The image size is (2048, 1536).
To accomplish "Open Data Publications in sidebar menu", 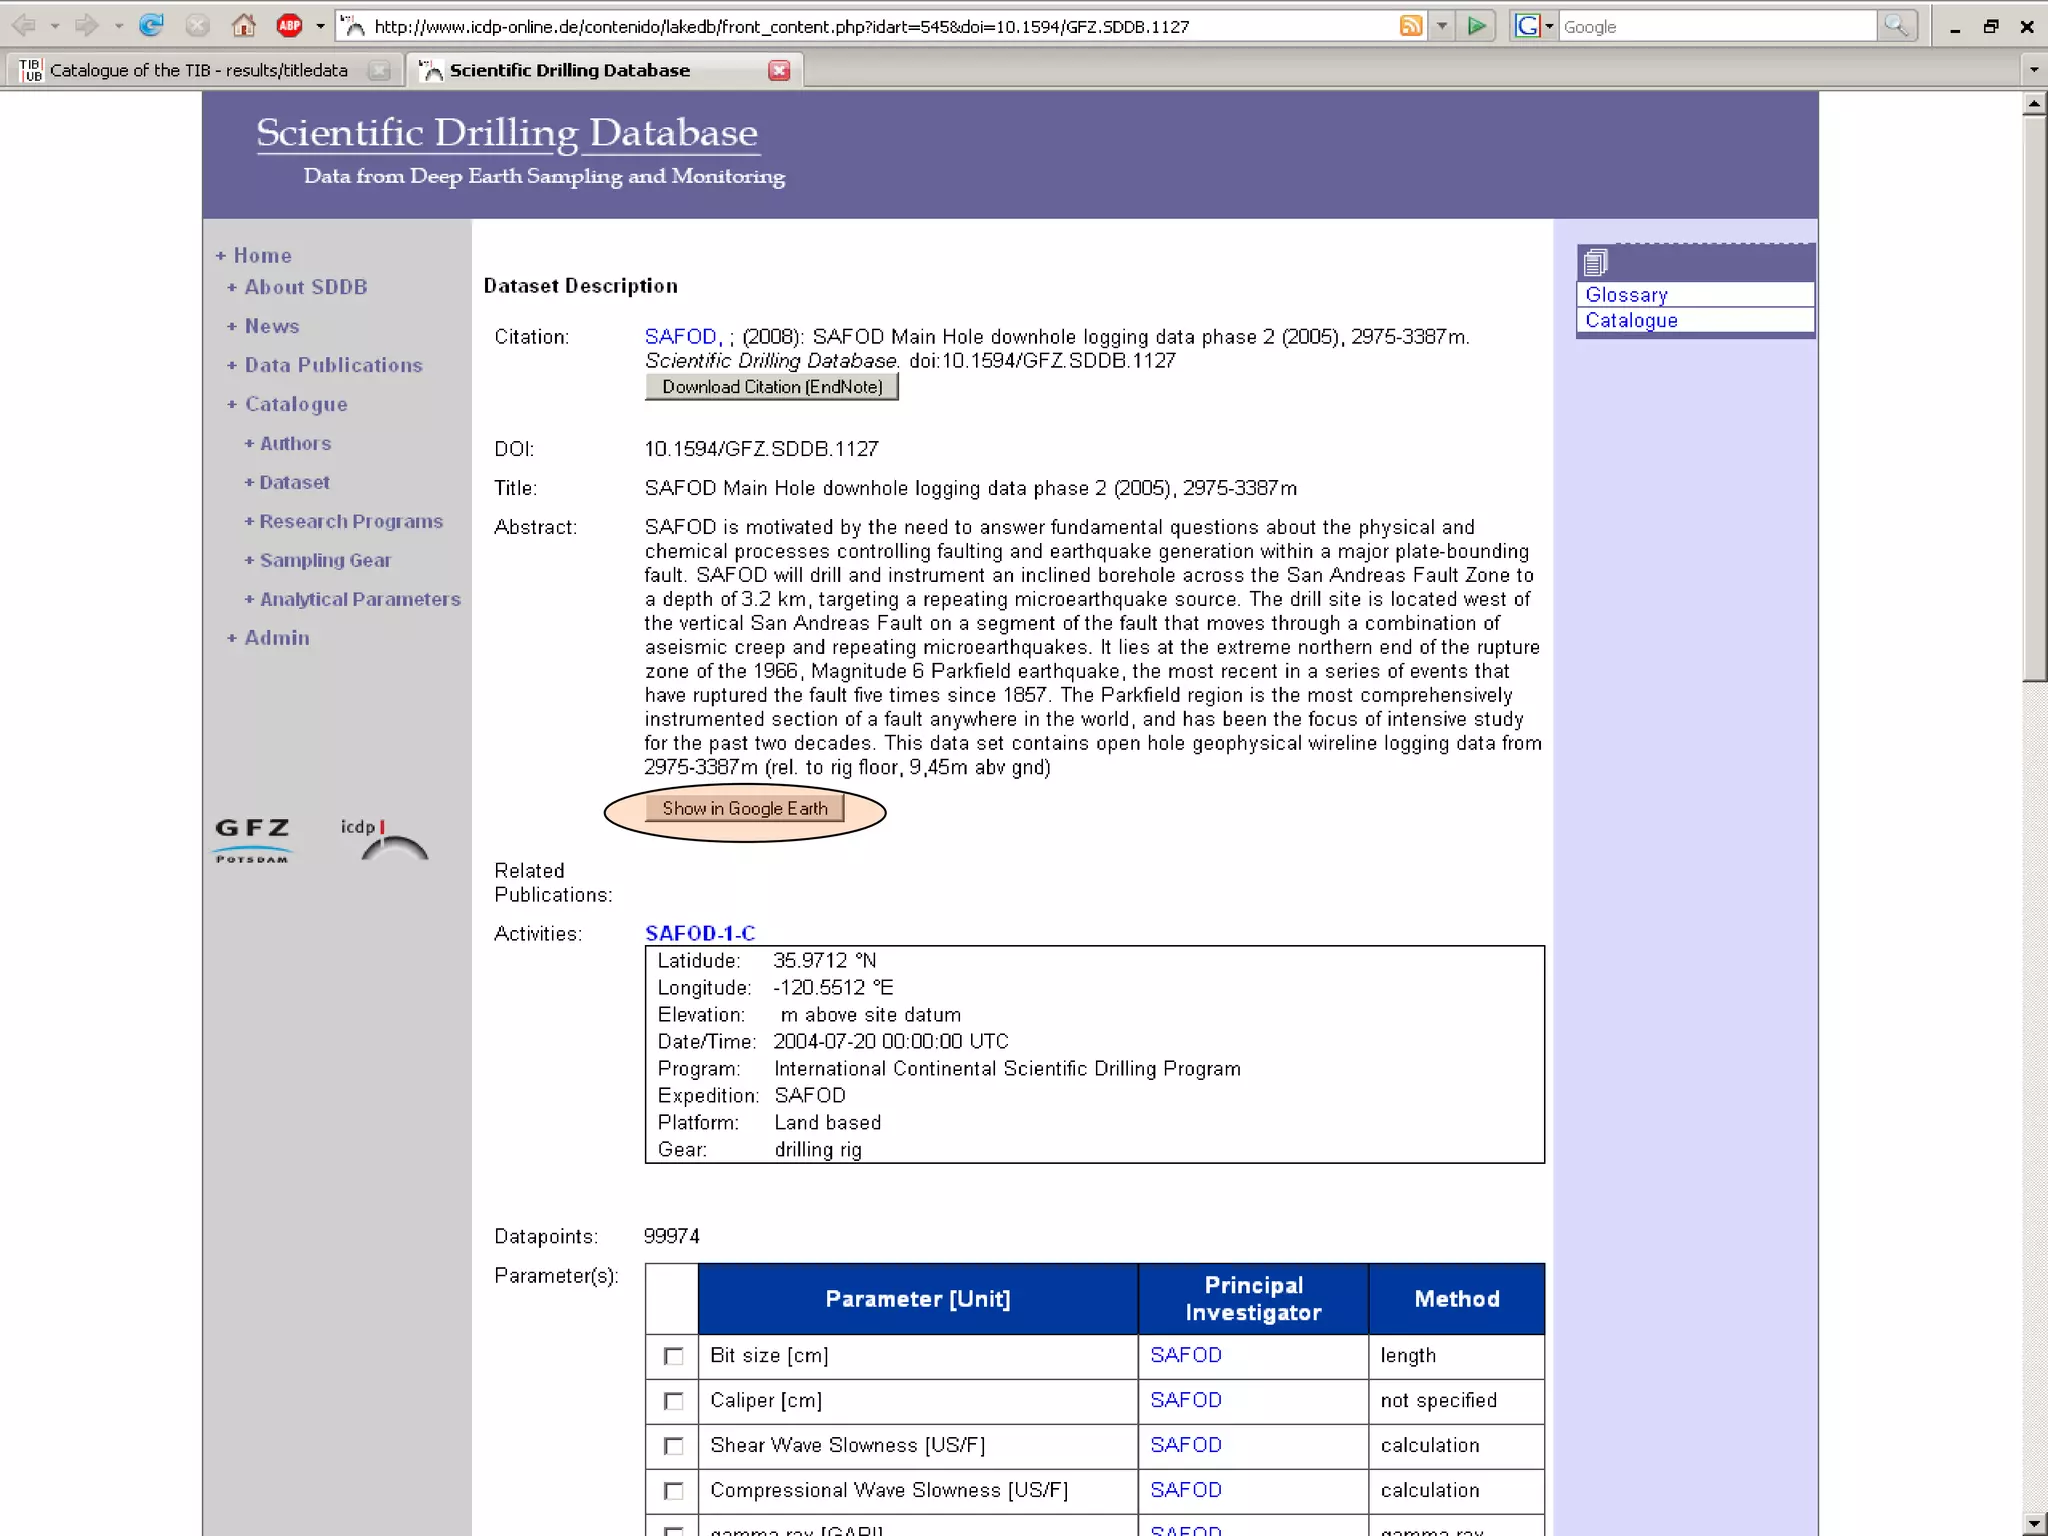I will [333, 365].
